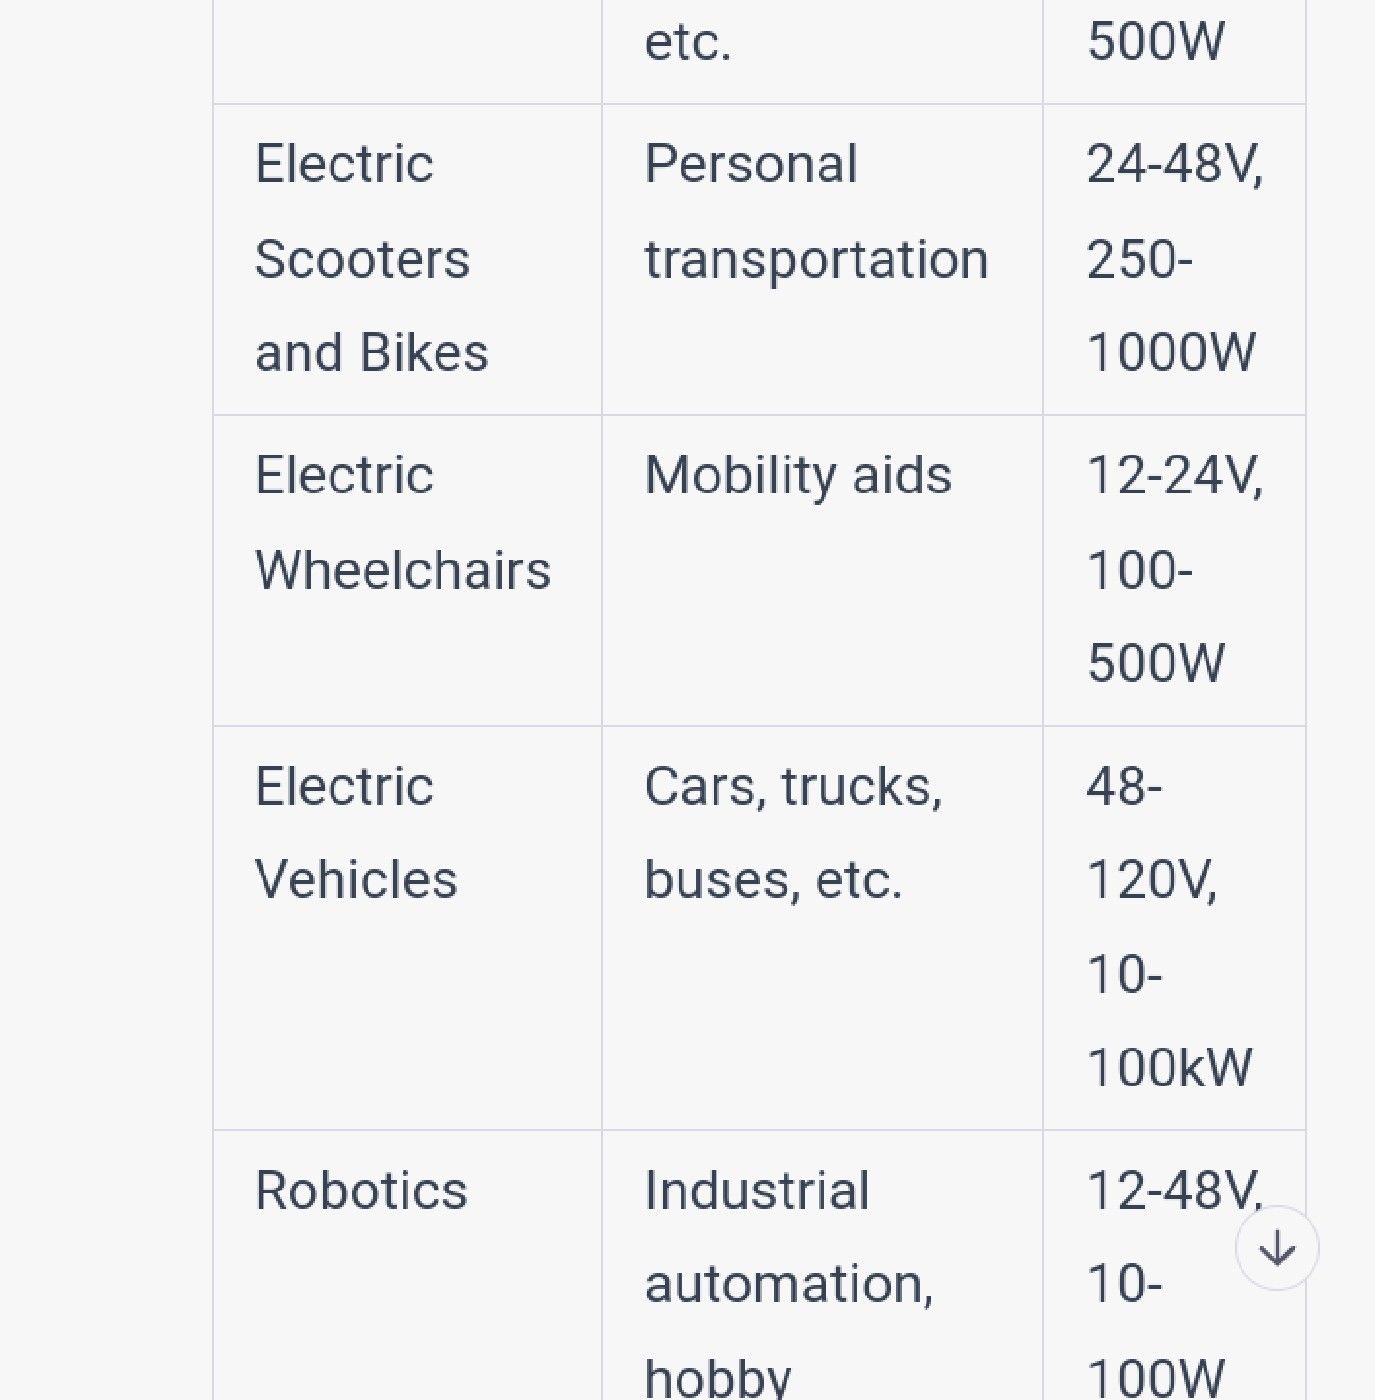Image resolution: width=1400 pixels, height=1400 pixels.
Task: Click the Cars, trucks, buses cell
Action: coord(822,928)
